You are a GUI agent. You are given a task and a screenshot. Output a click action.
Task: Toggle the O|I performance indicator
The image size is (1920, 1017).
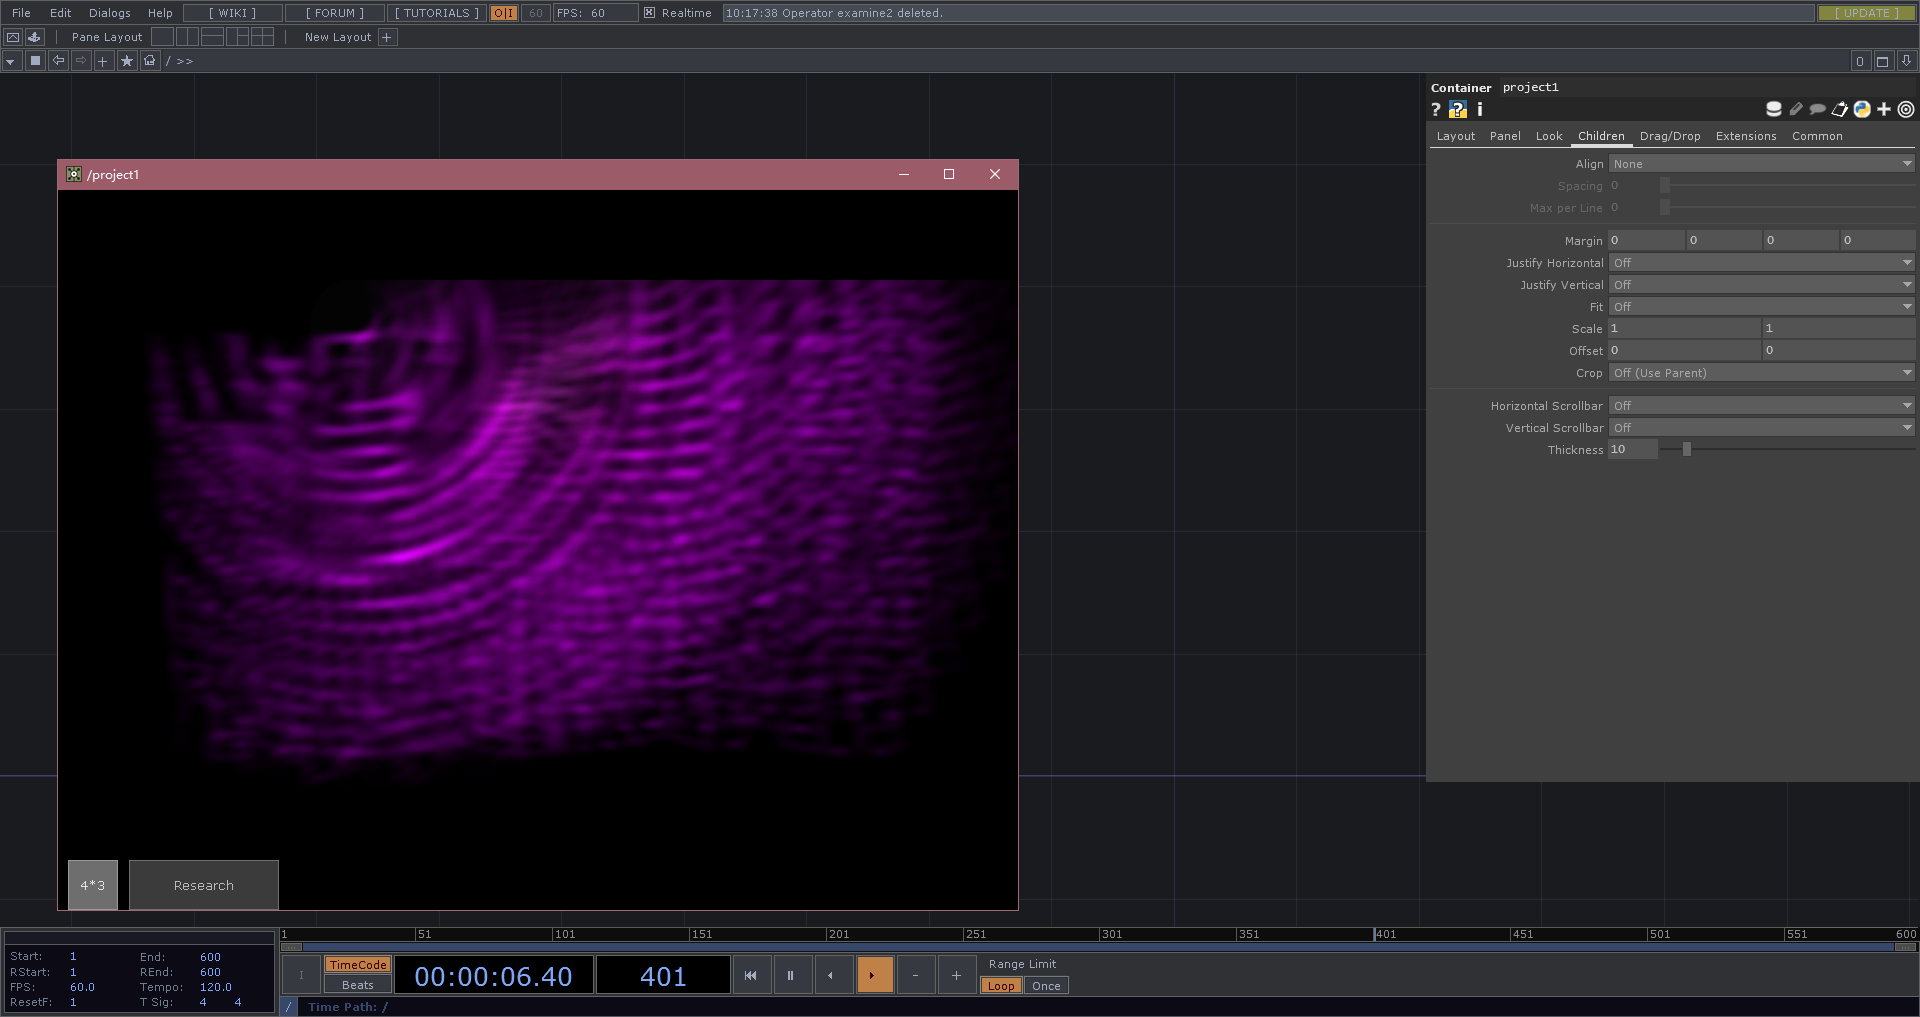[x=503, y=13]
